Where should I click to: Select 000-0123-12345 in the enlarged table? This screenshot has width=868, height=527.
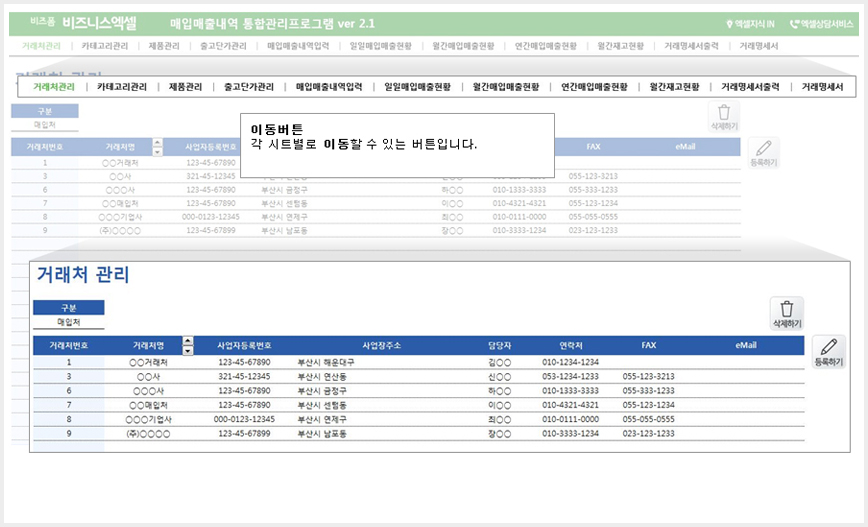pos(244,420)
